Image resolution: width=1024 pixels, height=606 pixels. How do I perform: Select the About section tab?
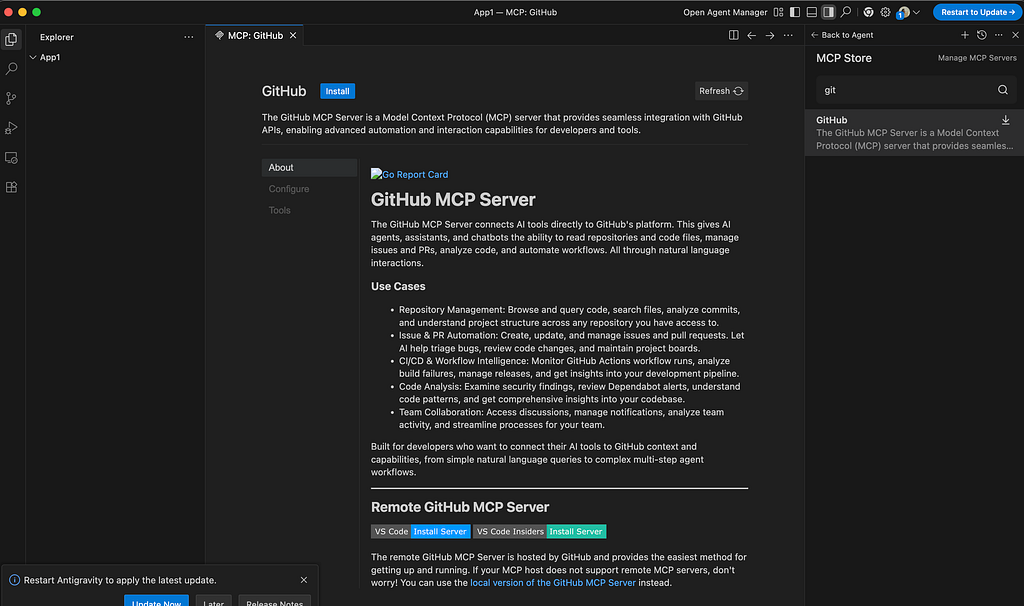(309, 168)
